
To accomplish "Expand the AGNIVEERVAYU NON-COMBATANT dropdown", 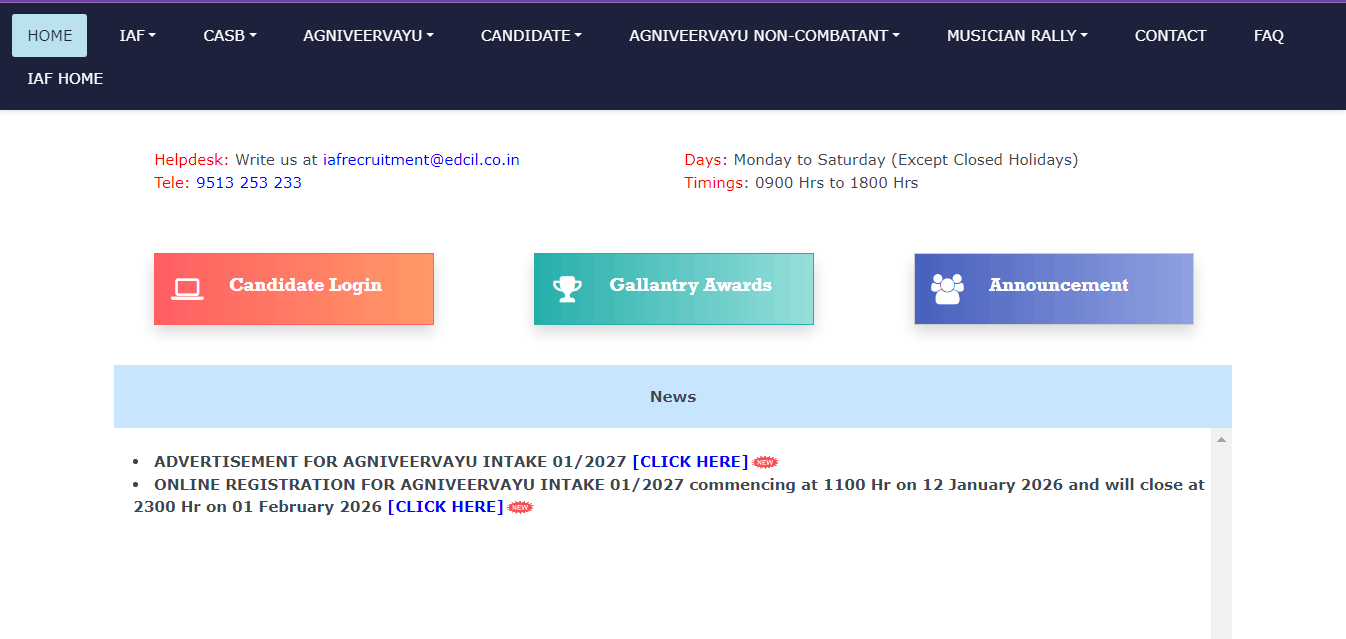I will click(x=764, y=35).
